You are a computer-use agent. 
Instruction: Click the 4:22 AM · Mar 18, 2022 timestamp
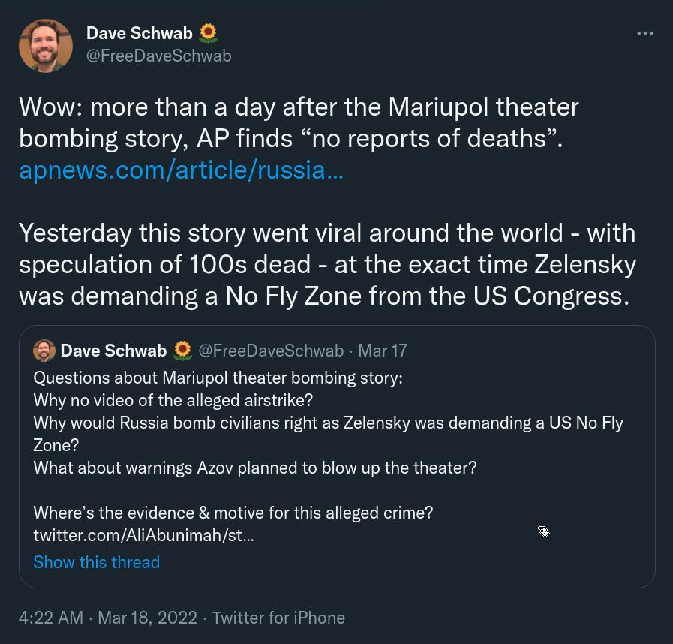point(108,618)
